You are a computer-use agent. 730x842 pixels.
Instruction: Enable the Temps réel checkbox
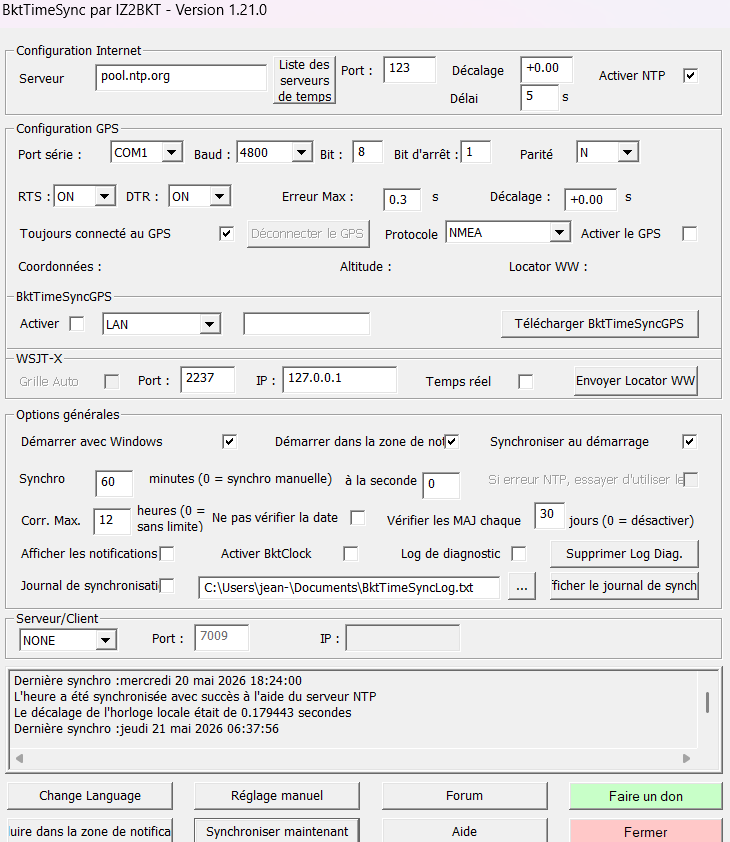point(525,382)
